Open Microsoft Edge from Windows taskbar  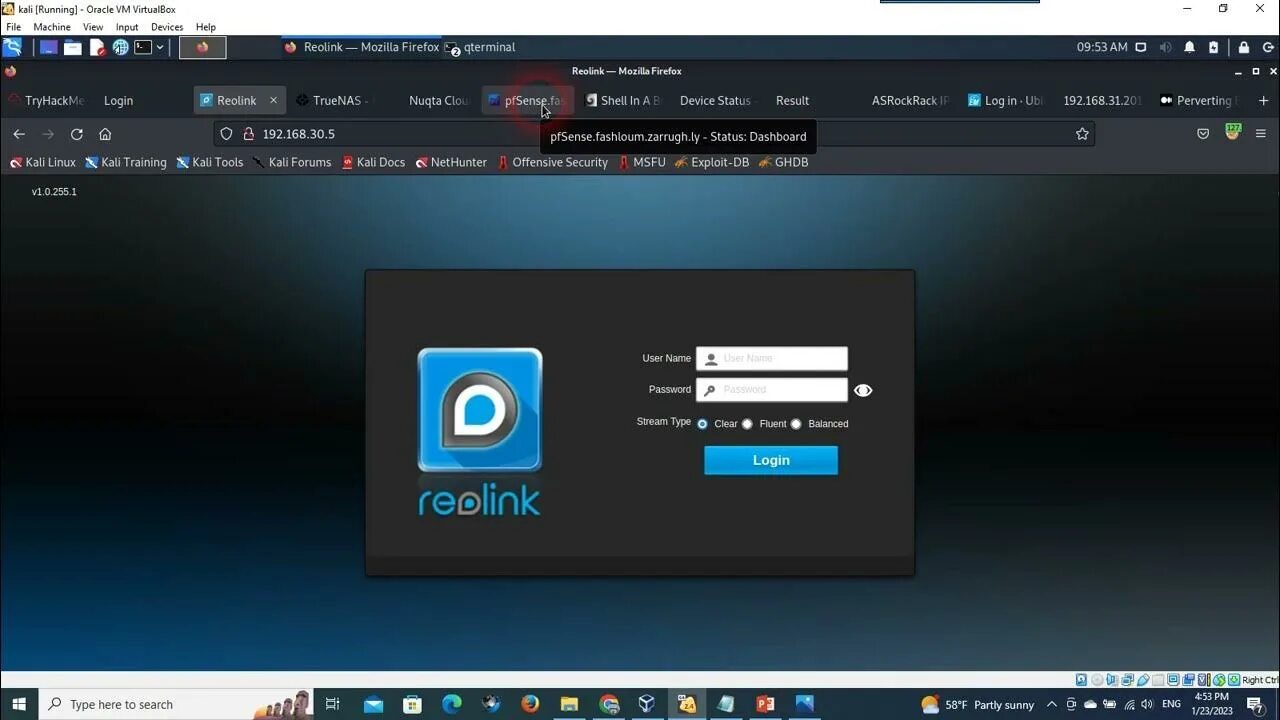tap(451, 704)
